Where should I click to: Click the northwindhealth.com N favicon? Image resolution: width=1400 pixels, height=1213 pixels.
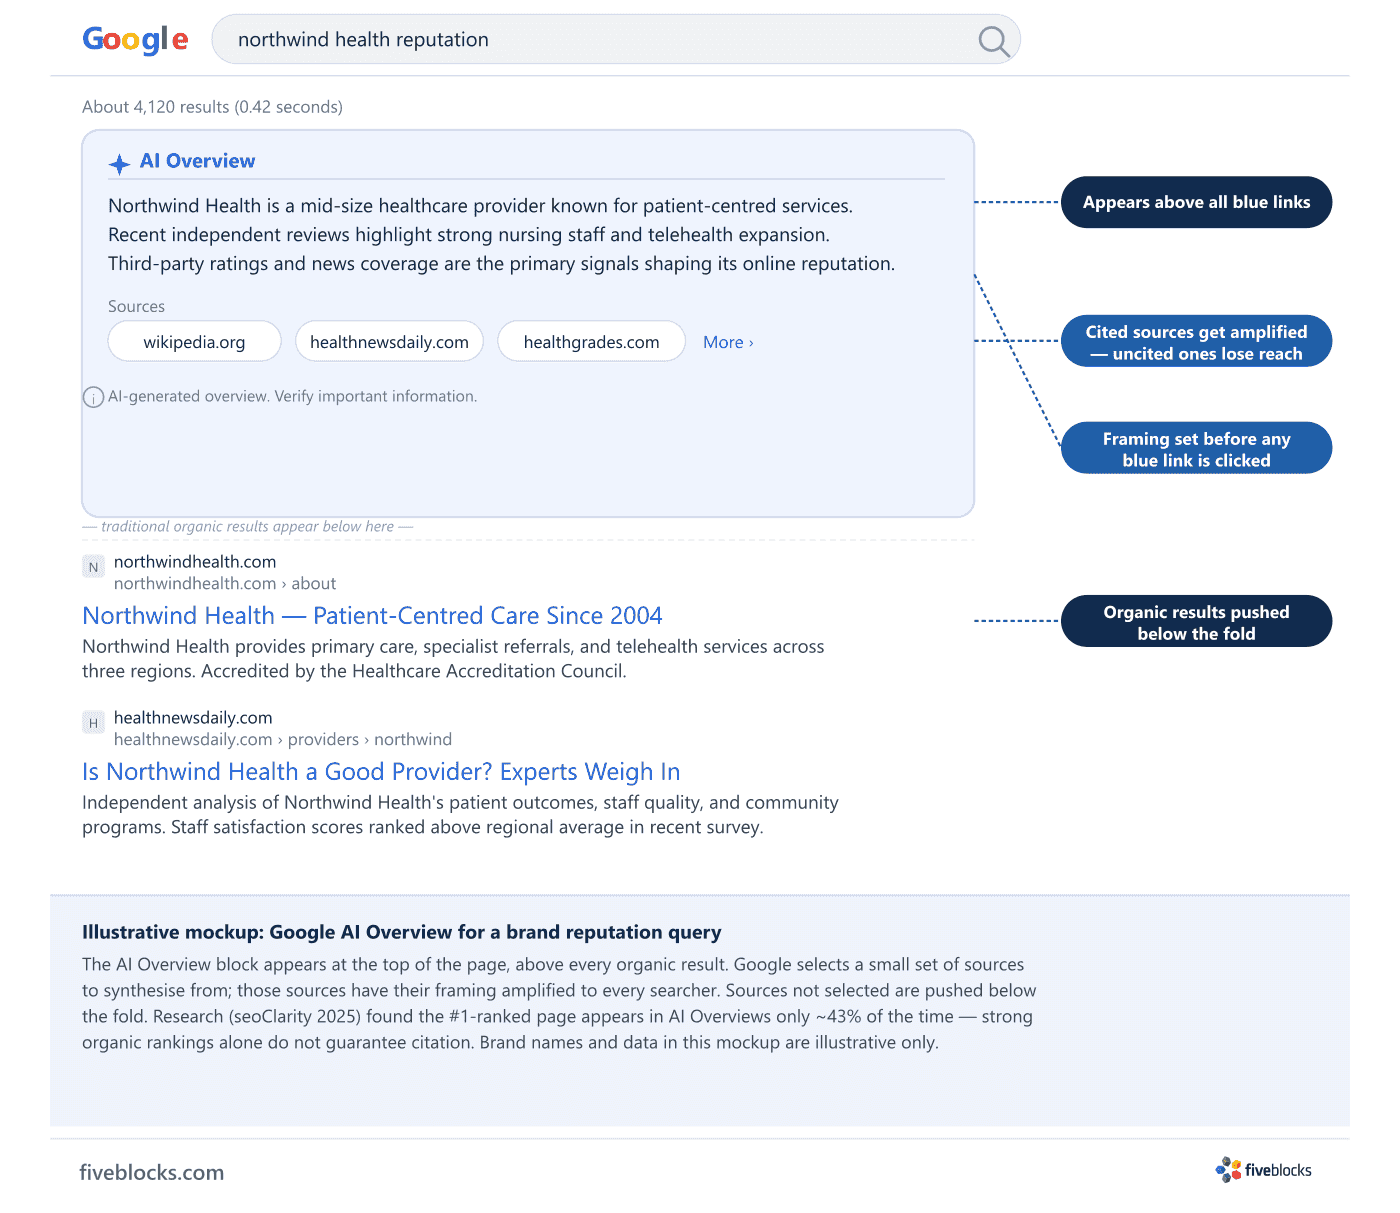[x=93, y=567]
